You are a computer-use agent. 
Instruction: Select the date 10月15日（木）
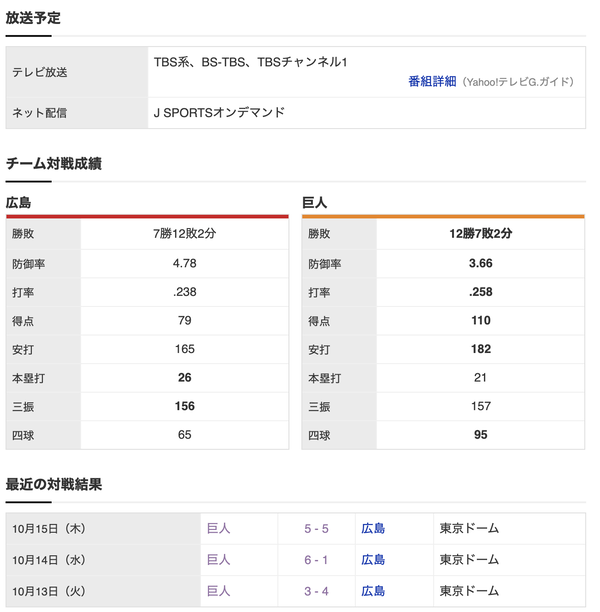coord(49,528)
